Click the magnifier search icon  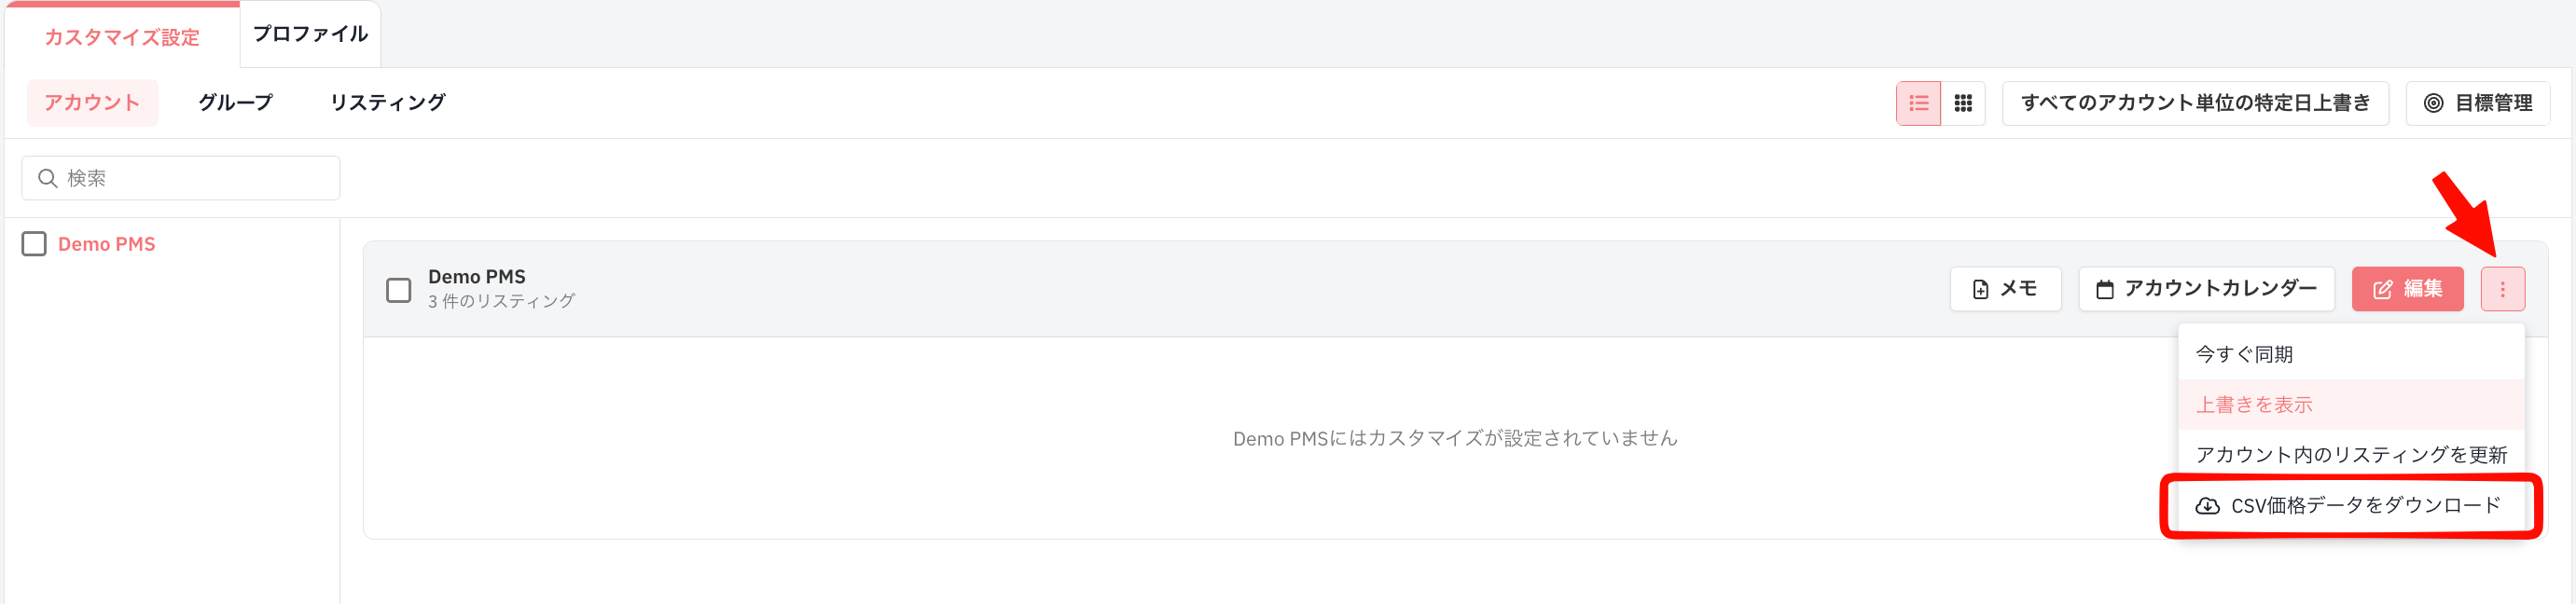pyautogui.click(x=47, y=178)
